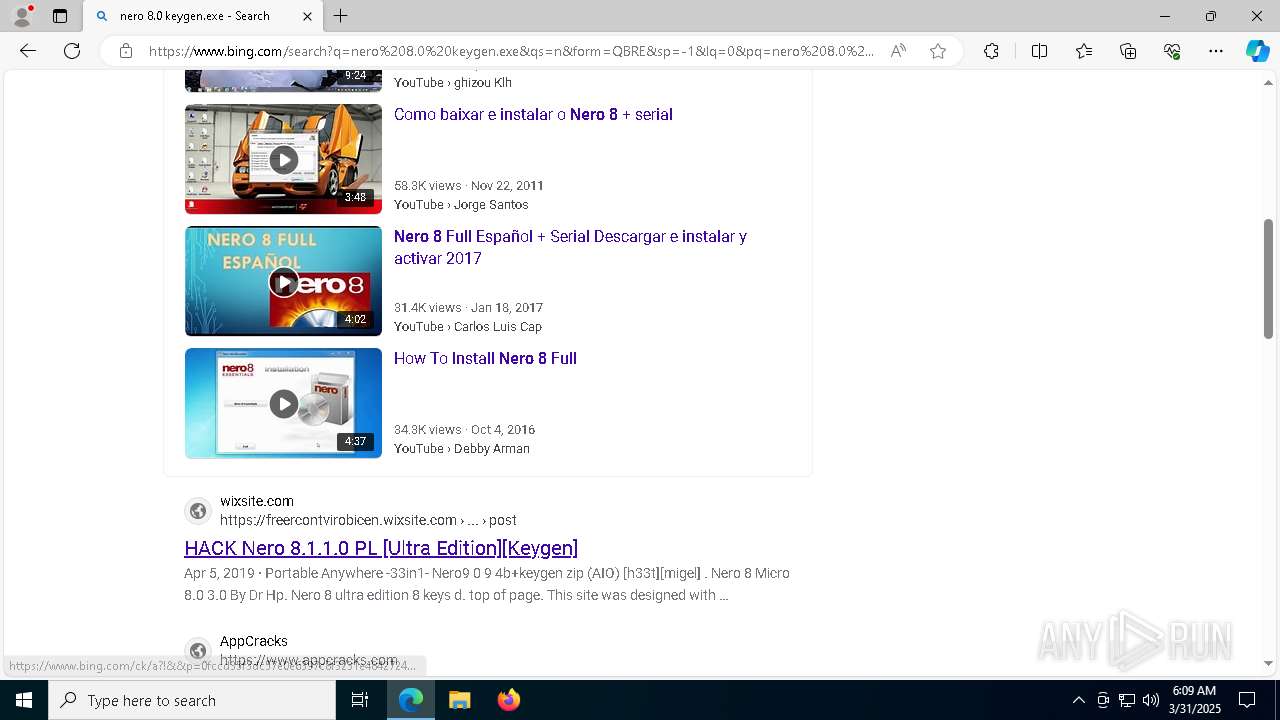
Task: Open 'Como baixar e instalar o Nero 8 + serial' link
Action: point(533,114)
